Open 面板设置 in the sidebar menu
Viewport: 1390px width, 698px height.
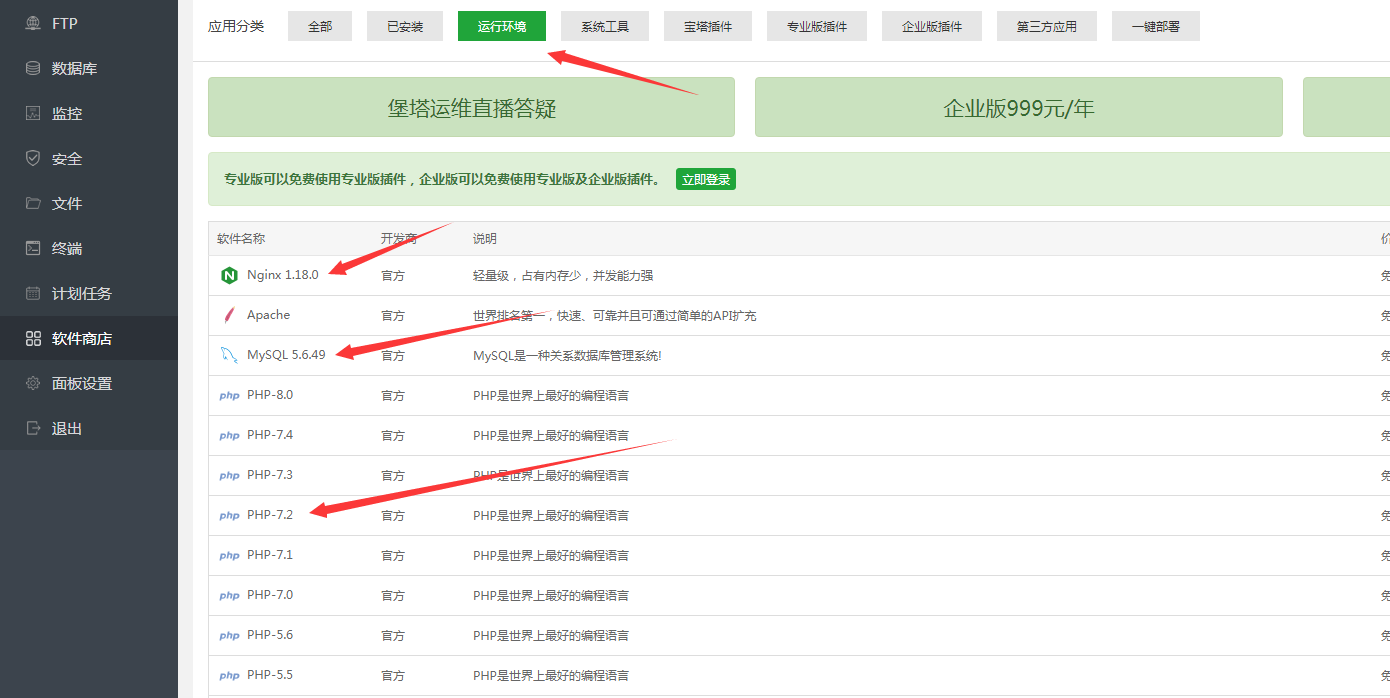tap(89, 383)
